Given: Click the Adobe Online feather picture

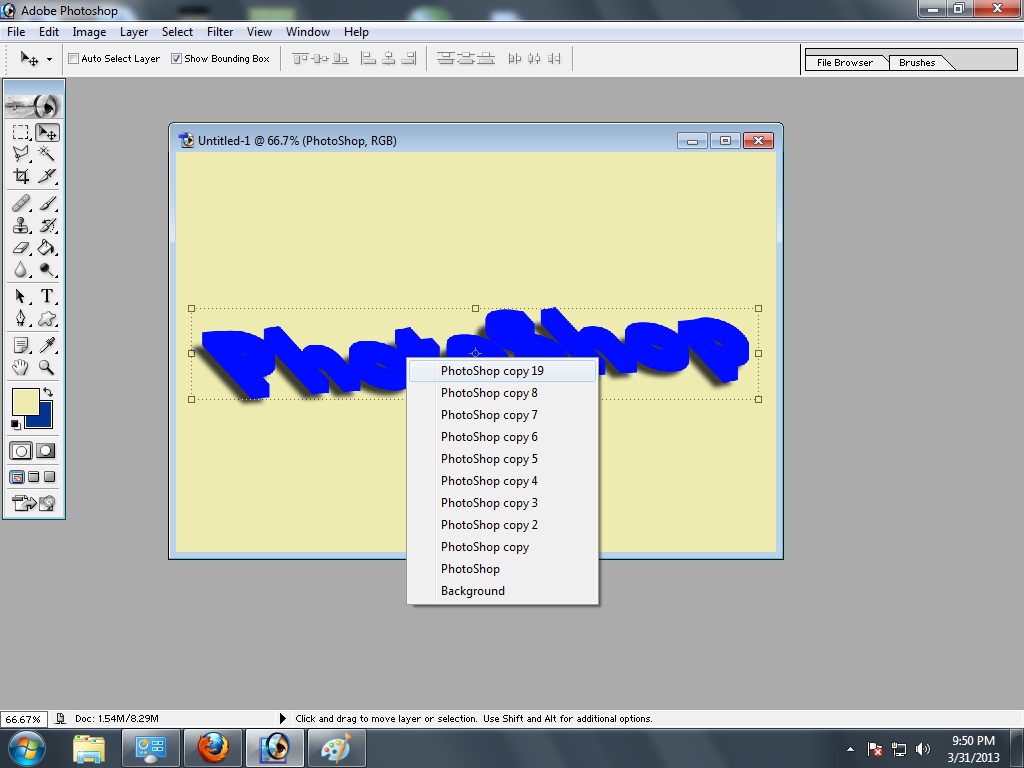Looking at the screenshot, I should click(33, 105).
